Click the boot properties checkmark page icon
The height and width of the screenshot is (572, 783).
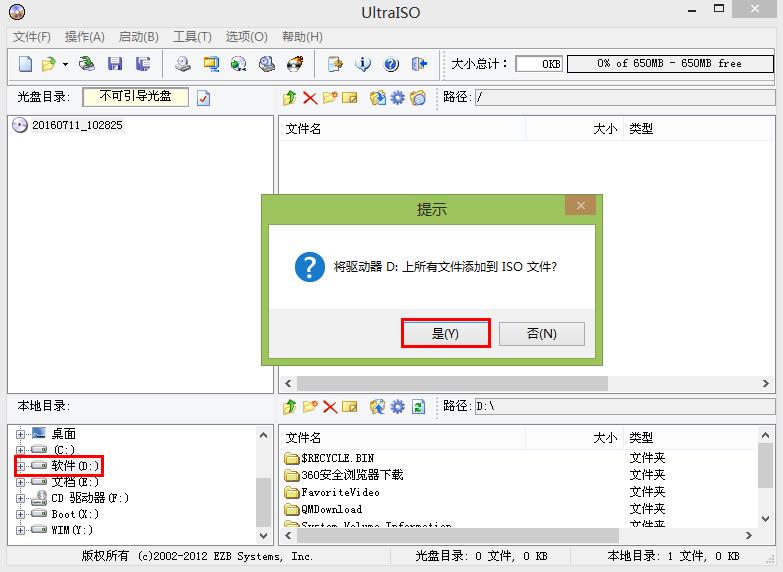click(x=203, y=98)
